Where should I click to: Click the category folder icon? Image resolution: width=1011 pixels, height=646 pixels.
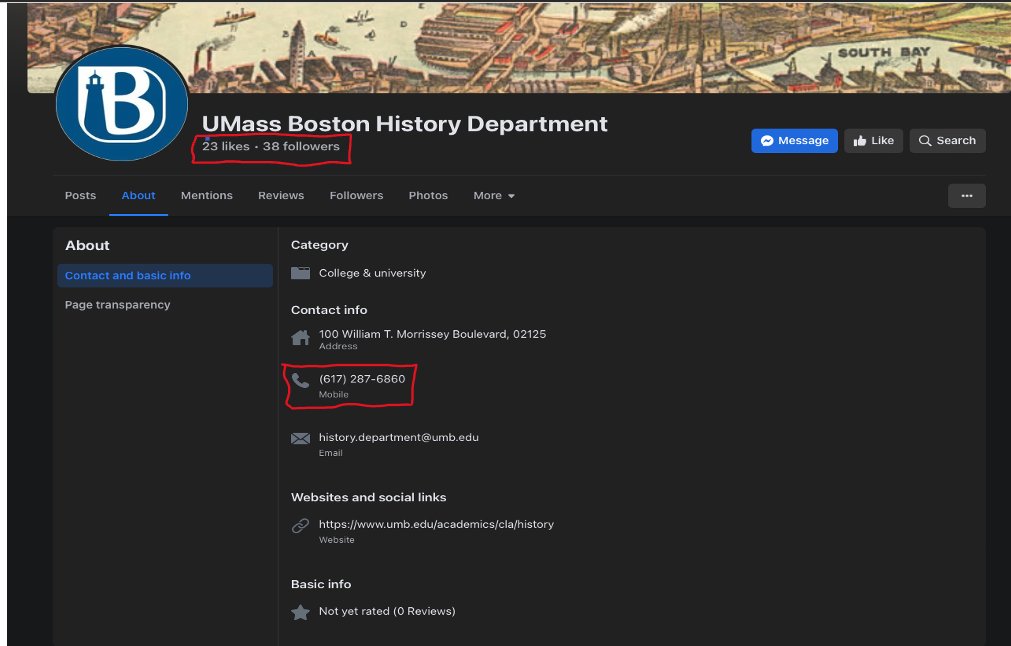[300, 273]
